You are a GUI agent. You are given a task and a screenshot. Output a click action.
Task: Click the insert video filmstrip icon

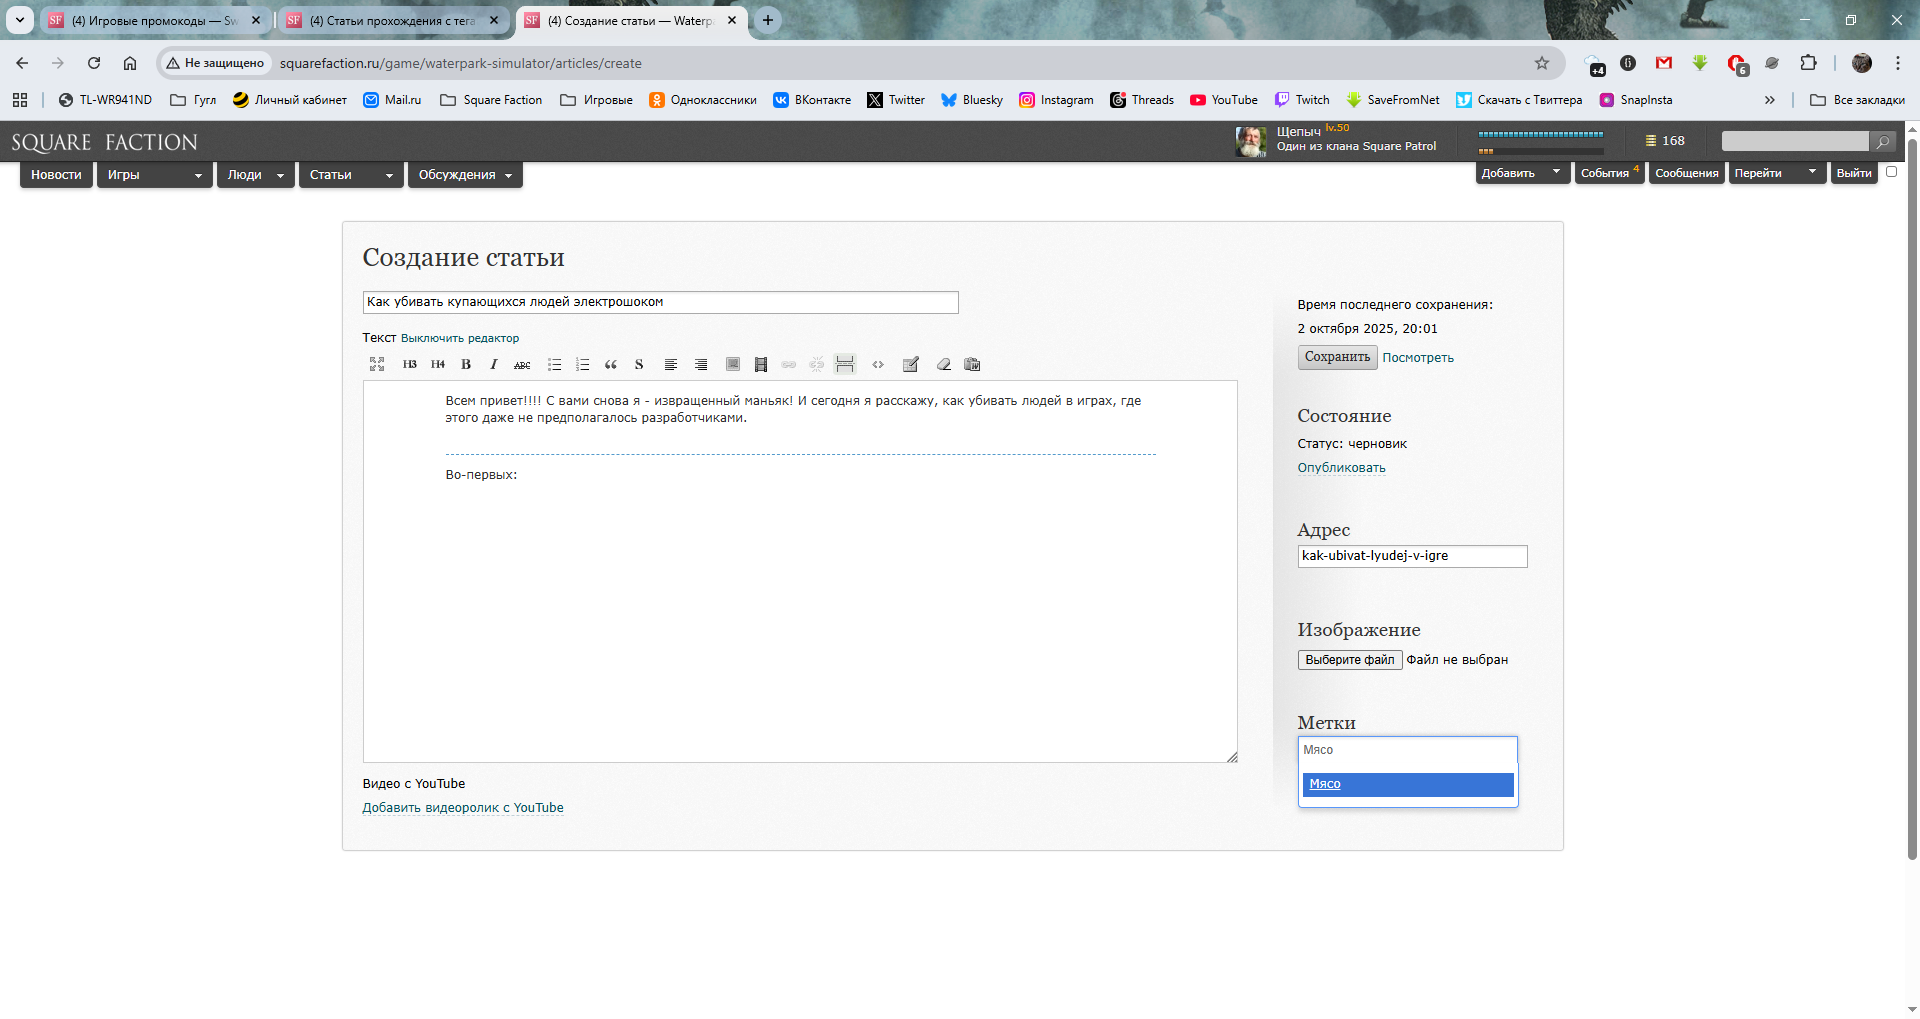point(761,364)
